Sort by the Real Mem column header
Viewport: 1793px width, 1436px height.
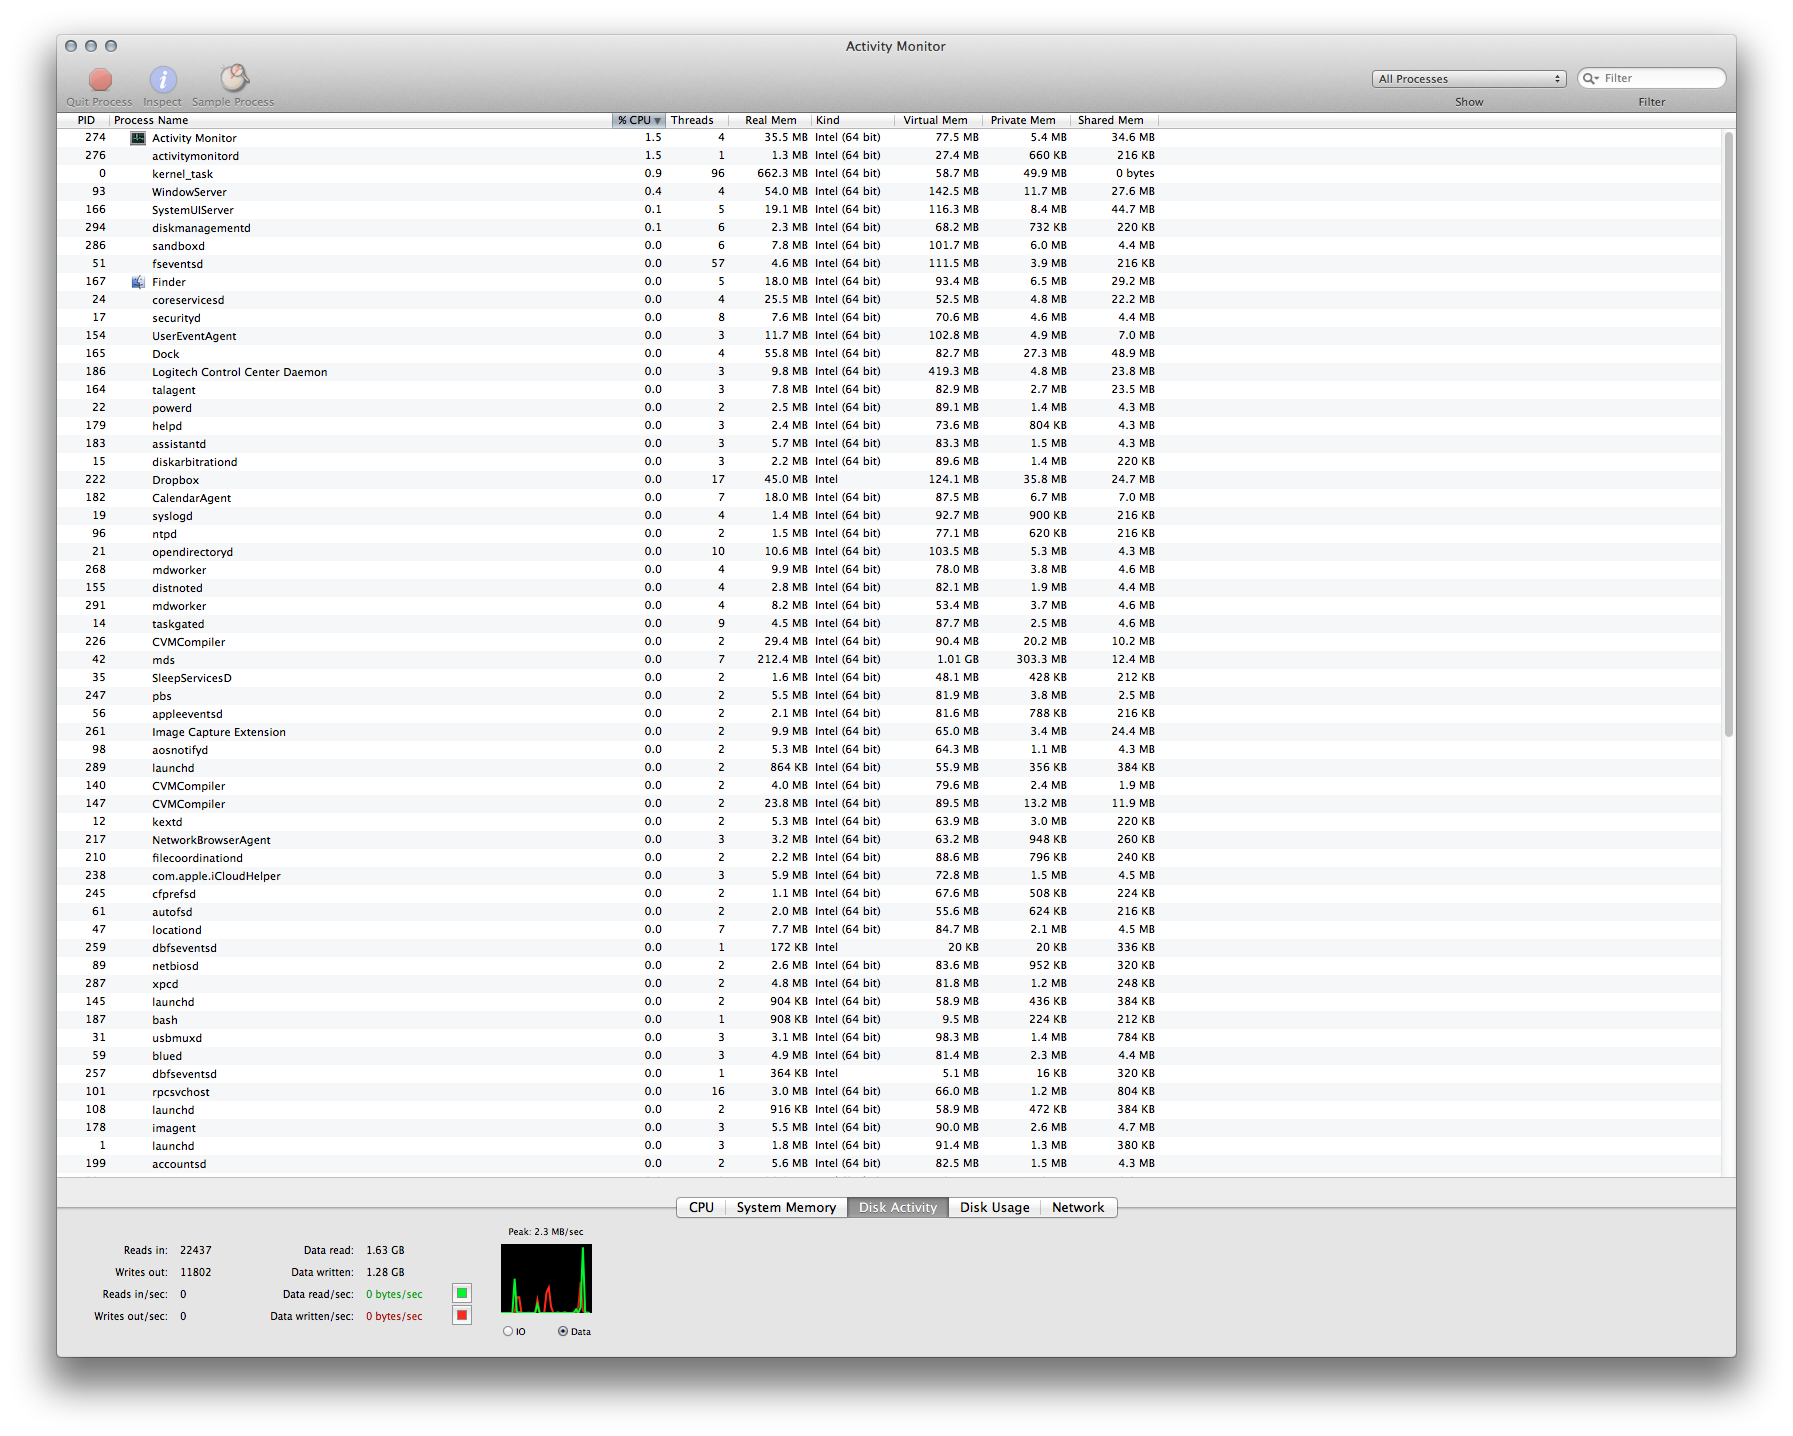(769, 120)
